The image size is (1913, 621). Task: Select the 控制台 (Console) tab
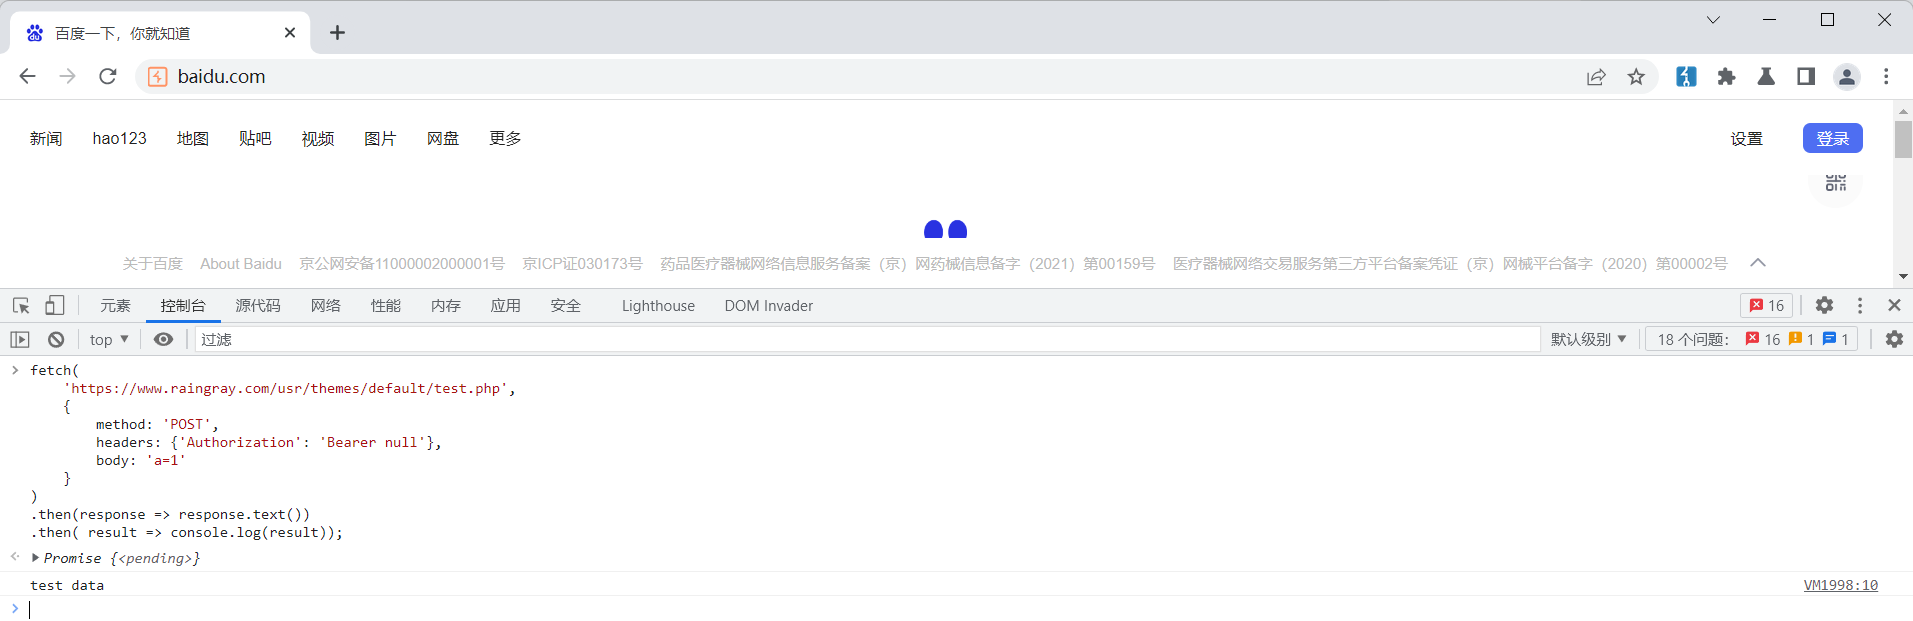click(183, 306)
